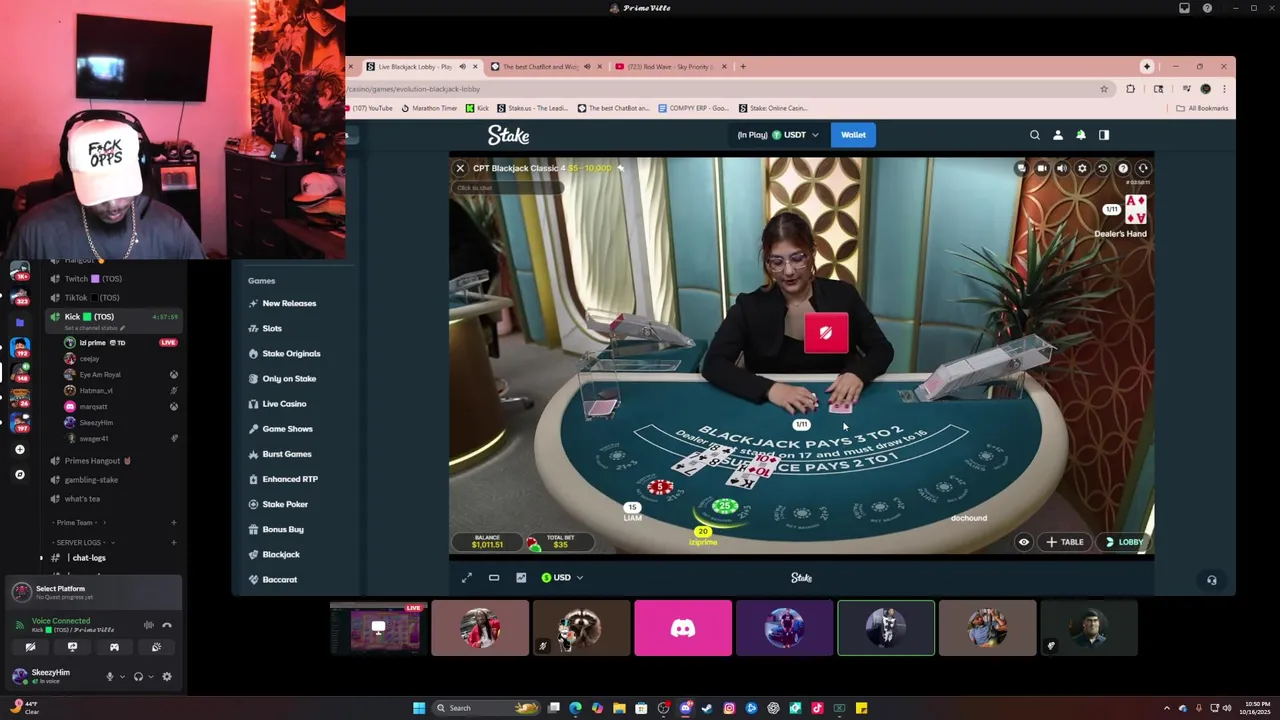Return to the LOBBY button
The width and height of the screenshot is (1280, 720).
pyautogui.click(x=1124, y=542)
